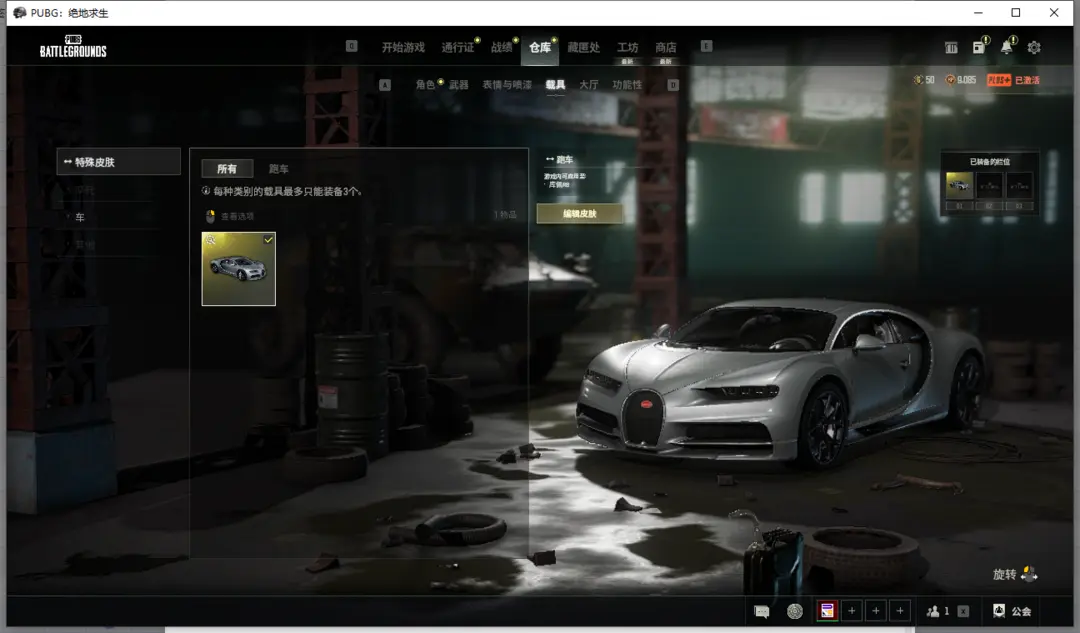
Task: Switch to the 角色 sub-tab
Action: coord(425,85)
